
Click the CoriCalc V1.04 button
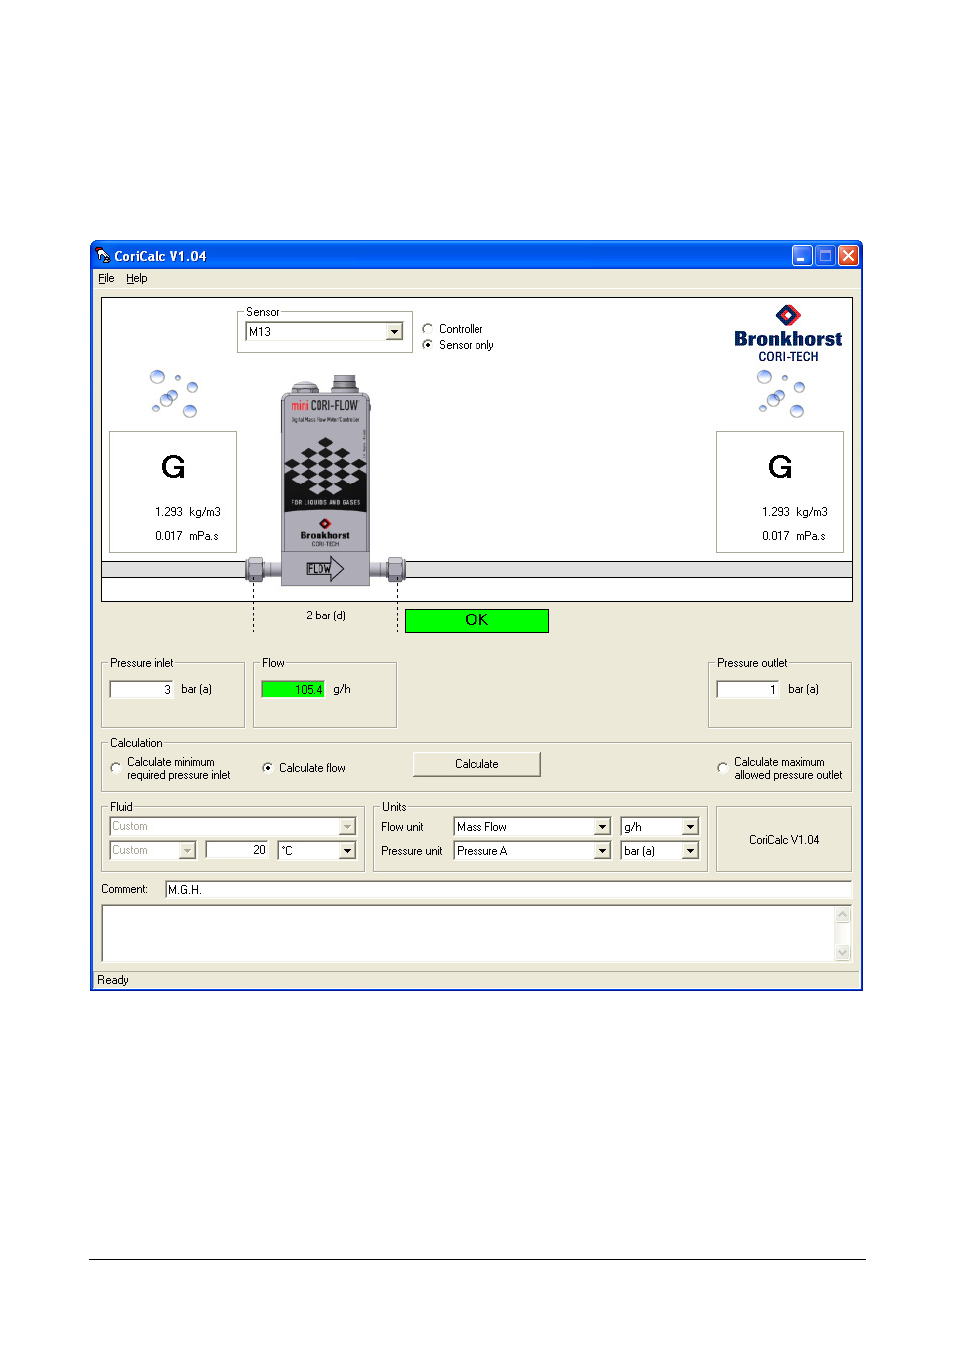coord(784,840)
